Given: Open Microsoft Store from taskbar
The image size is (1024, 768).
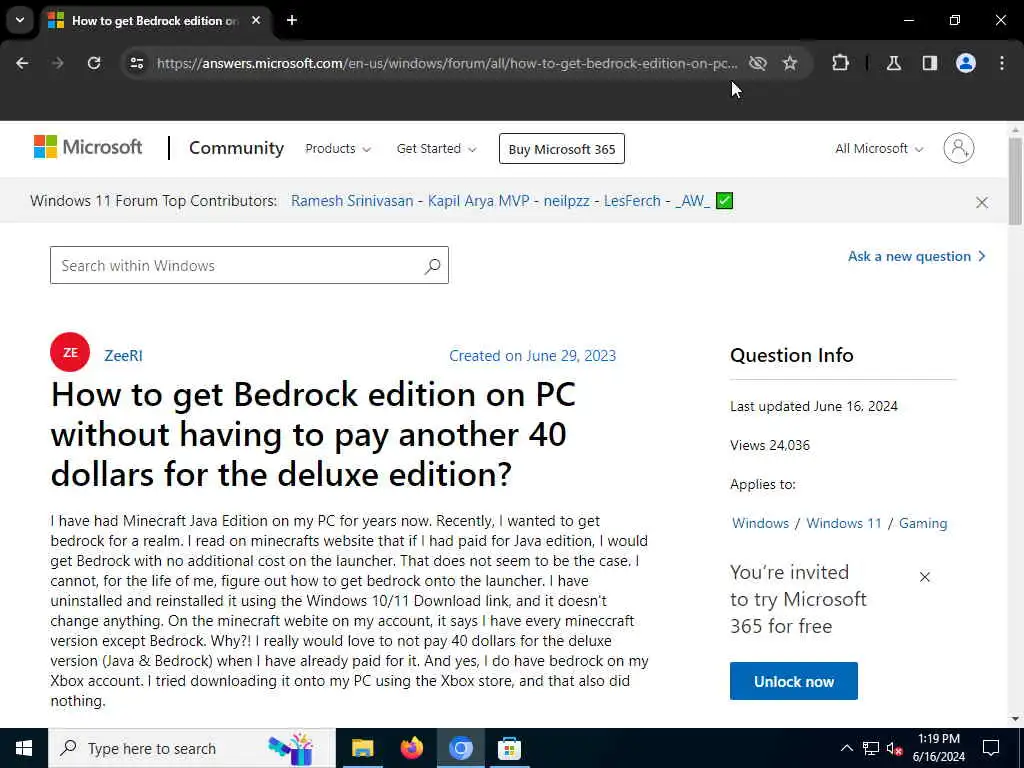Looking at the screenshot, I should click(509, 748).
